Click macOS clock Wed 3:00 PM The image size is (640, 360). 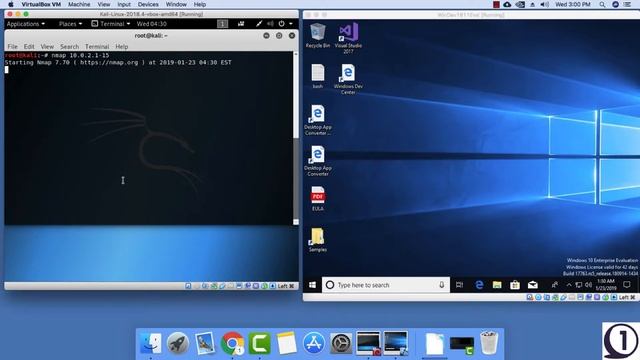[x=573, y=4]
